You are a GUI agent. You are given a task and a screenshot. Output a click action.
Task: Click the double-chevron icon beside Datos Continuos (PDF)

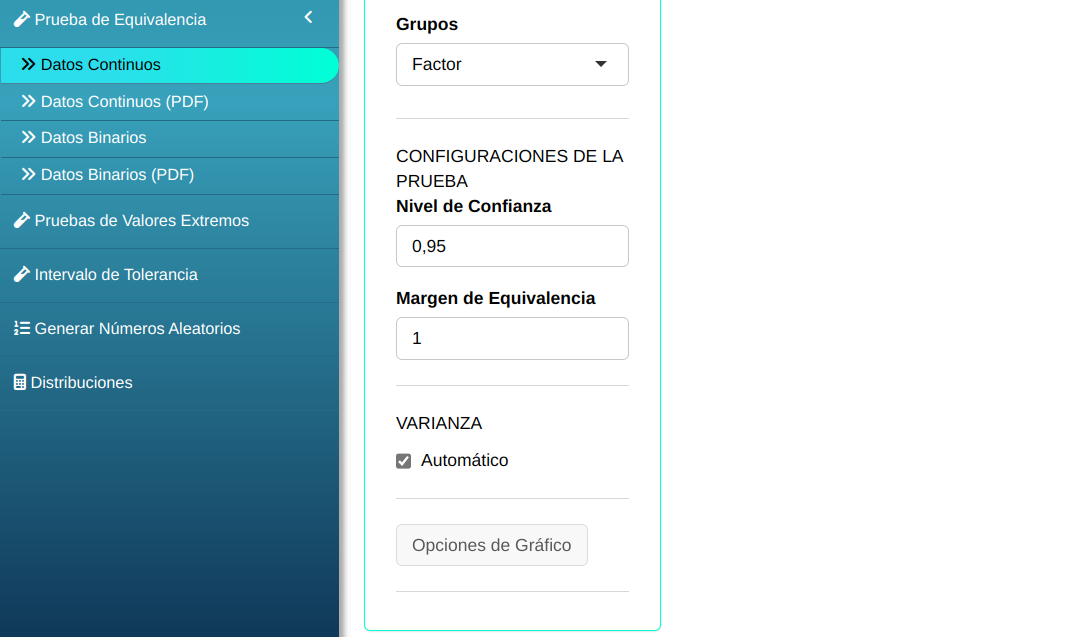point(28,101)
